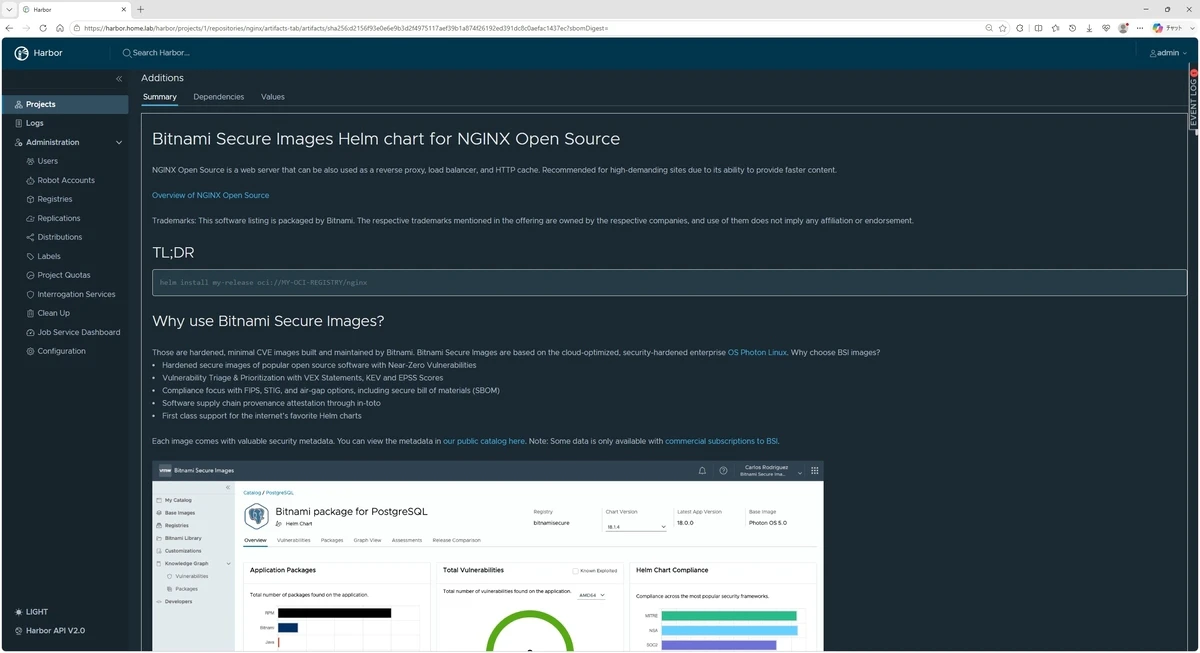Toggle the LIGHT theme switch
The image size is (1200, 653).
coord(31,612)
